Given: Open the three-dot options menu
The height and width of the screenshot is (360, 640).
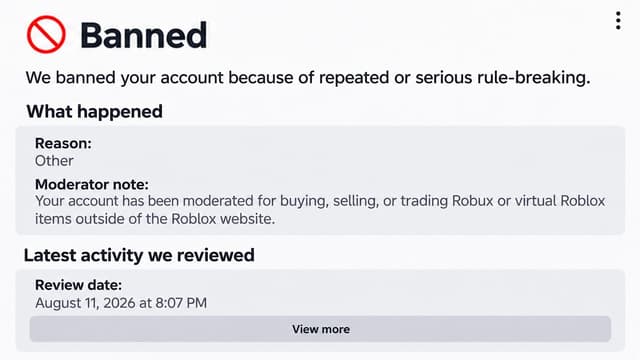Looking at the screenshot, I should [x=618, y=20].
